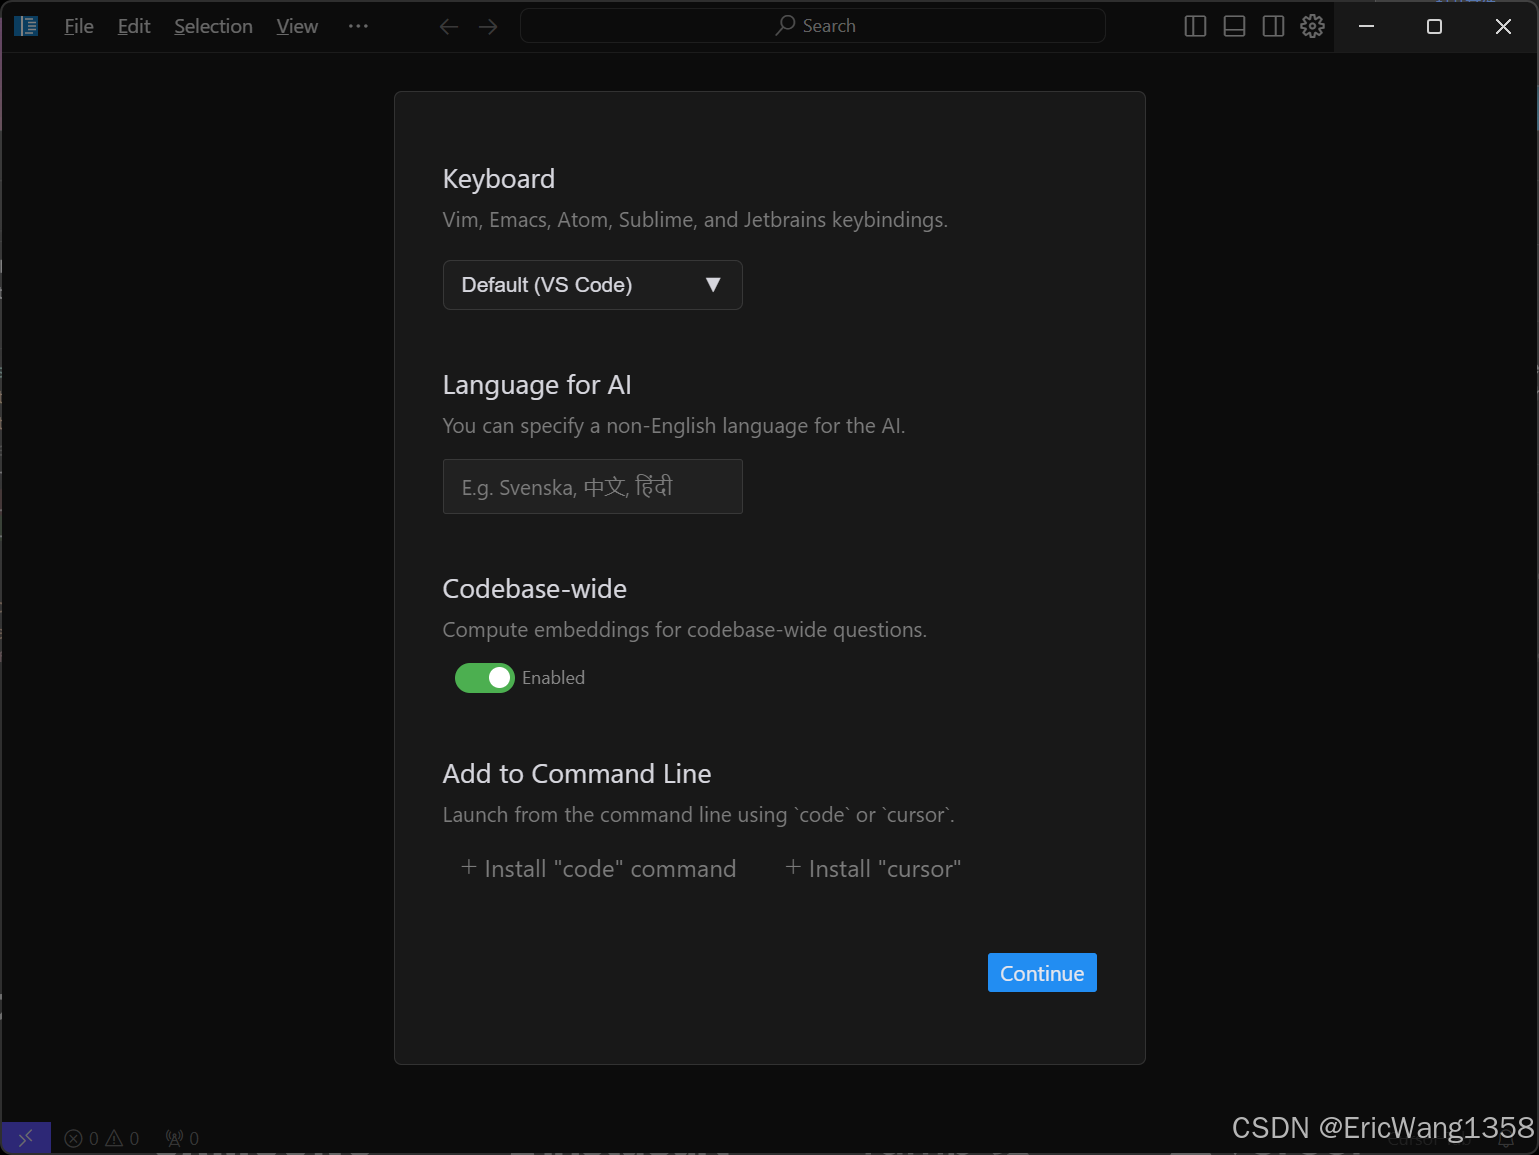Show more menus via ellipsis
This screenshot has height=1155, width=1539.
[358, 26]
